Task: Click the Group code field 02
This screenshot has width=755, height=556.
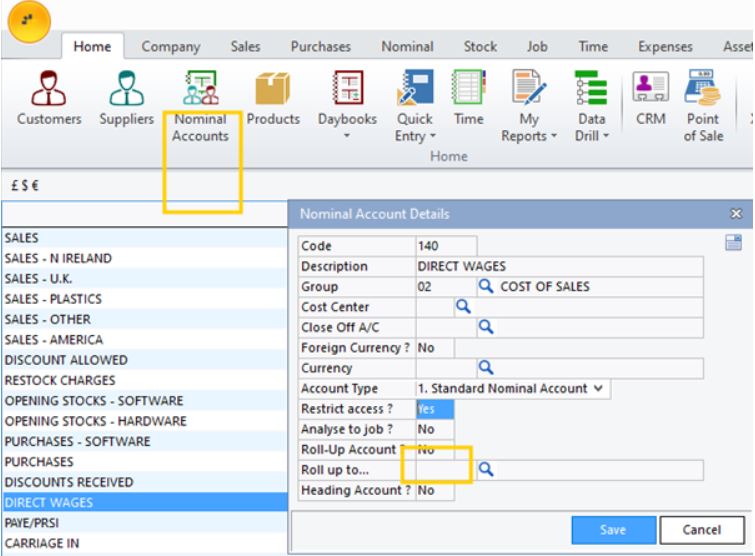Action: click(446, 287)
